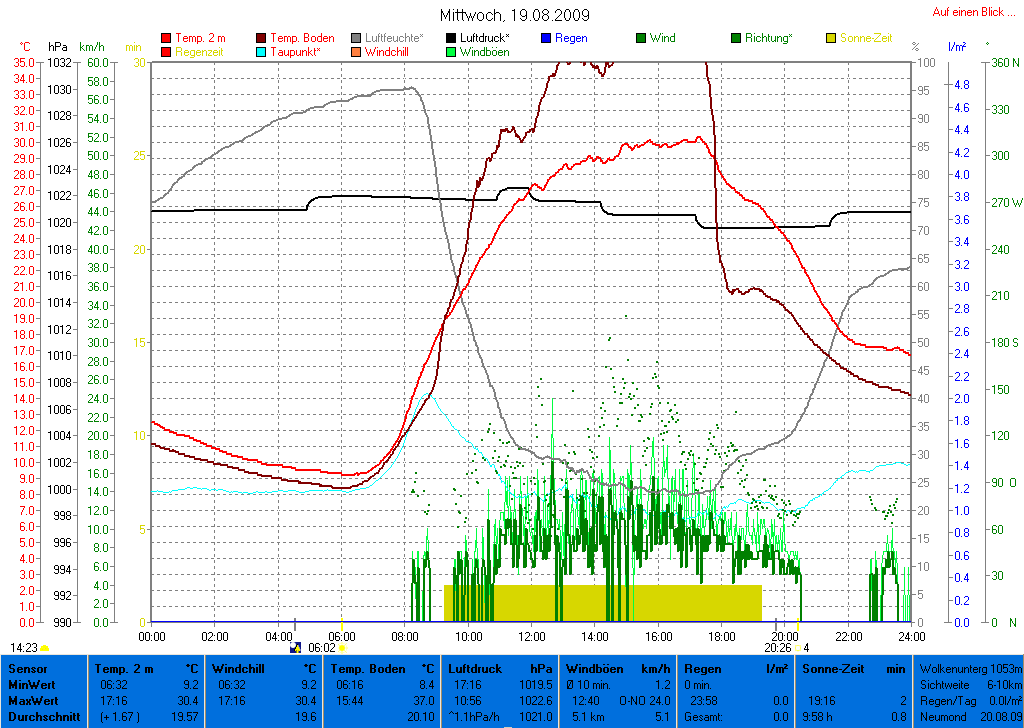The image size is (1024, 728).
Task: Click the orange Windchill legend square
Action: point(357,52)
